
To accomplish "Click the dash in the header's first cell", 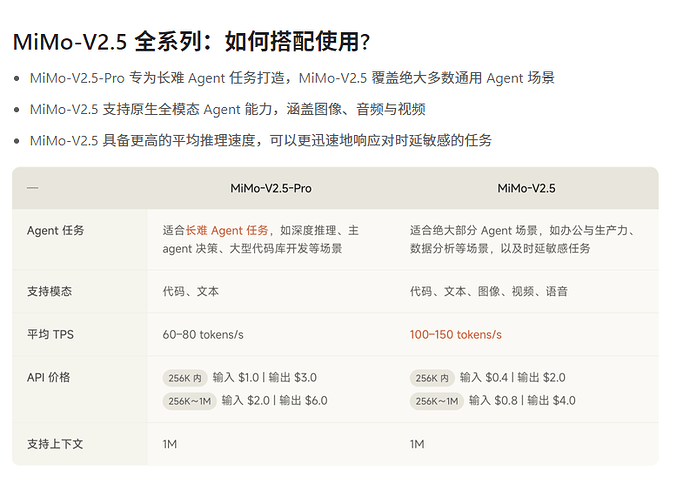I will (x=33, y=188).
